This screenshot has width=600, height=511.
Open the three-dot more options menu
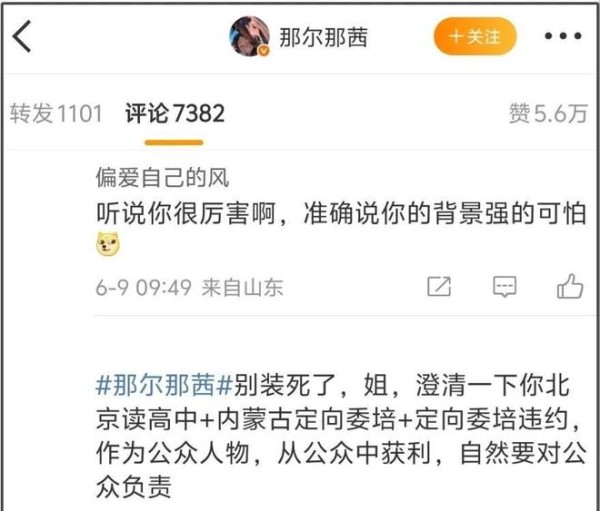[x=563, y=36]
